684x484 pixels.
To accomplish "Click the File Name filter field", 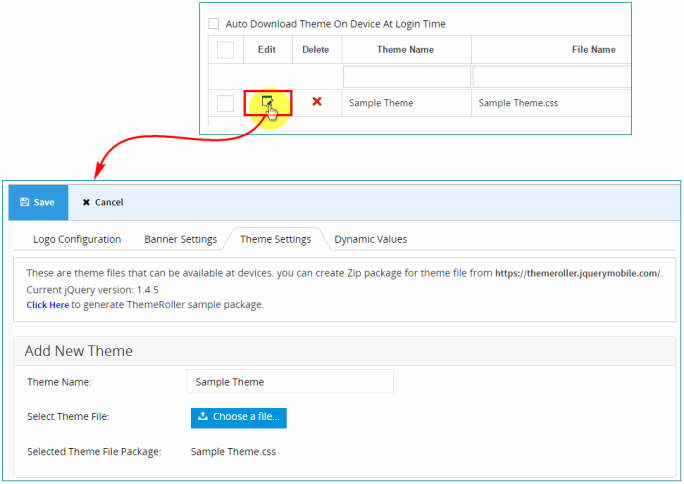I will [x=552, y=77].
